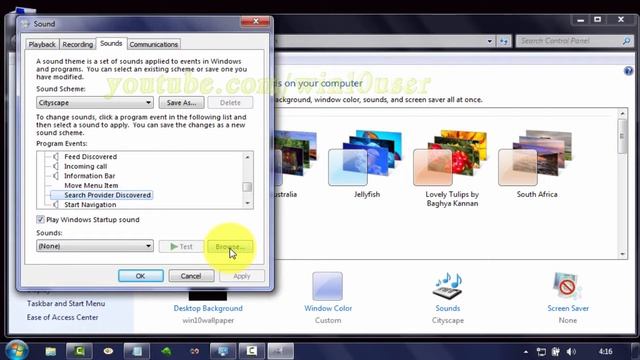This screenshot has width=640, height=360.
Task: Open Ease of Access Center link
Action: (x=62, y=317)
